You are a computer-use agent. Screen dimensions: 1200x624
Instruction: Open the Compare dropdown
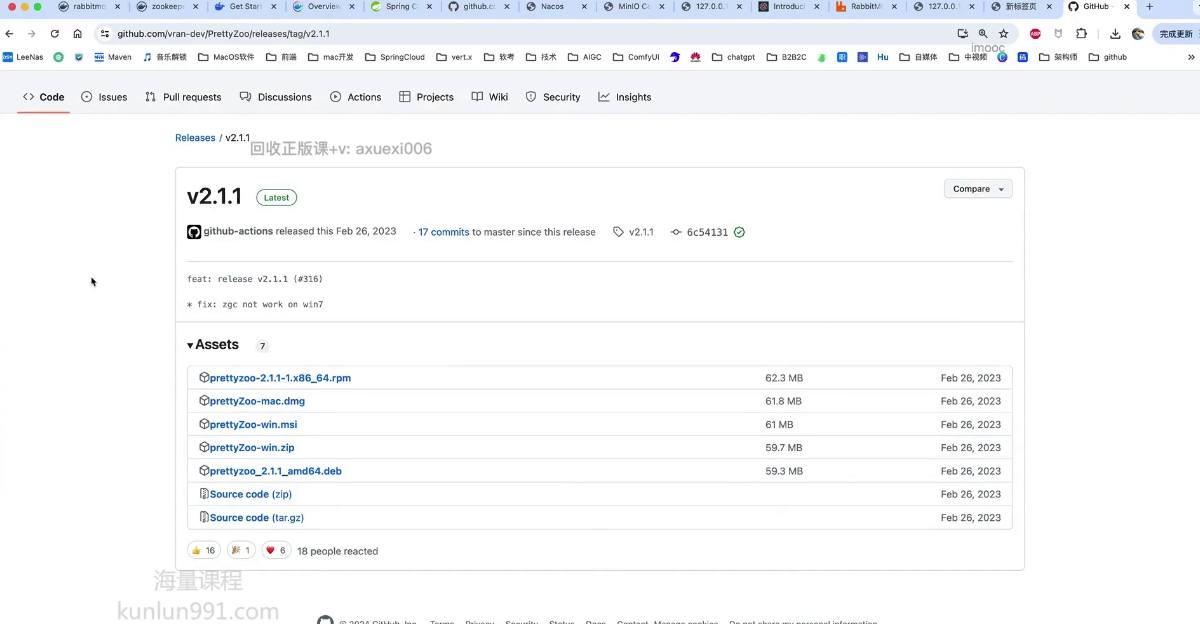pyautogui.click(x=978, y=188)
